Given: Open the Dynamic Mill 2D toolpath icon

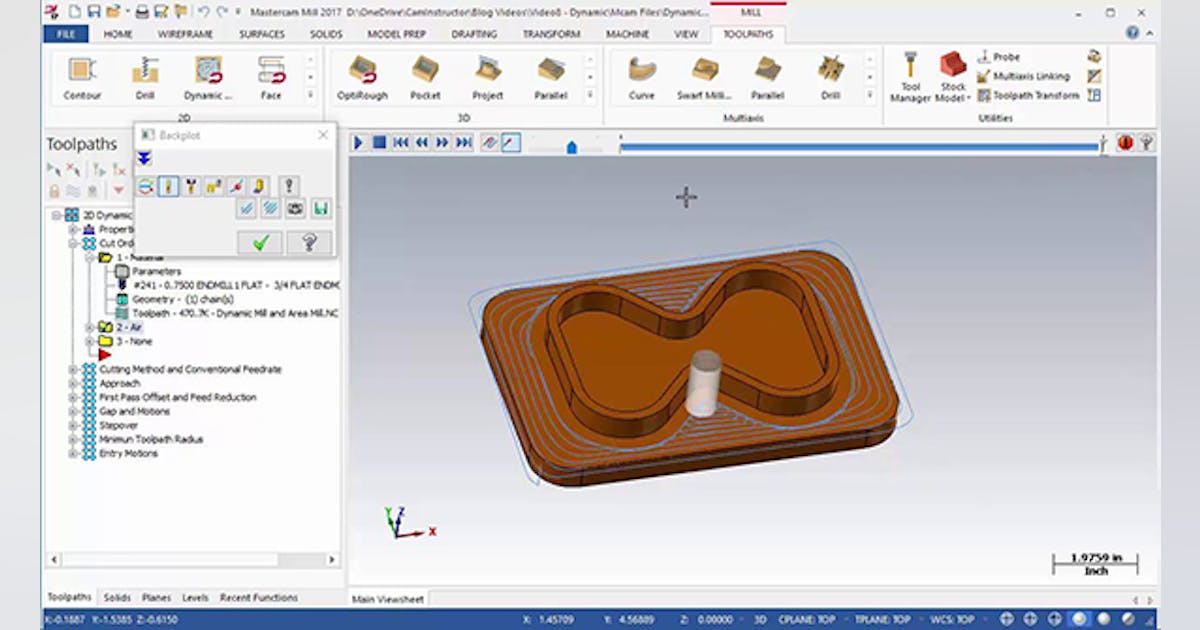Looking at the screenshot, I should coord(207,75).
